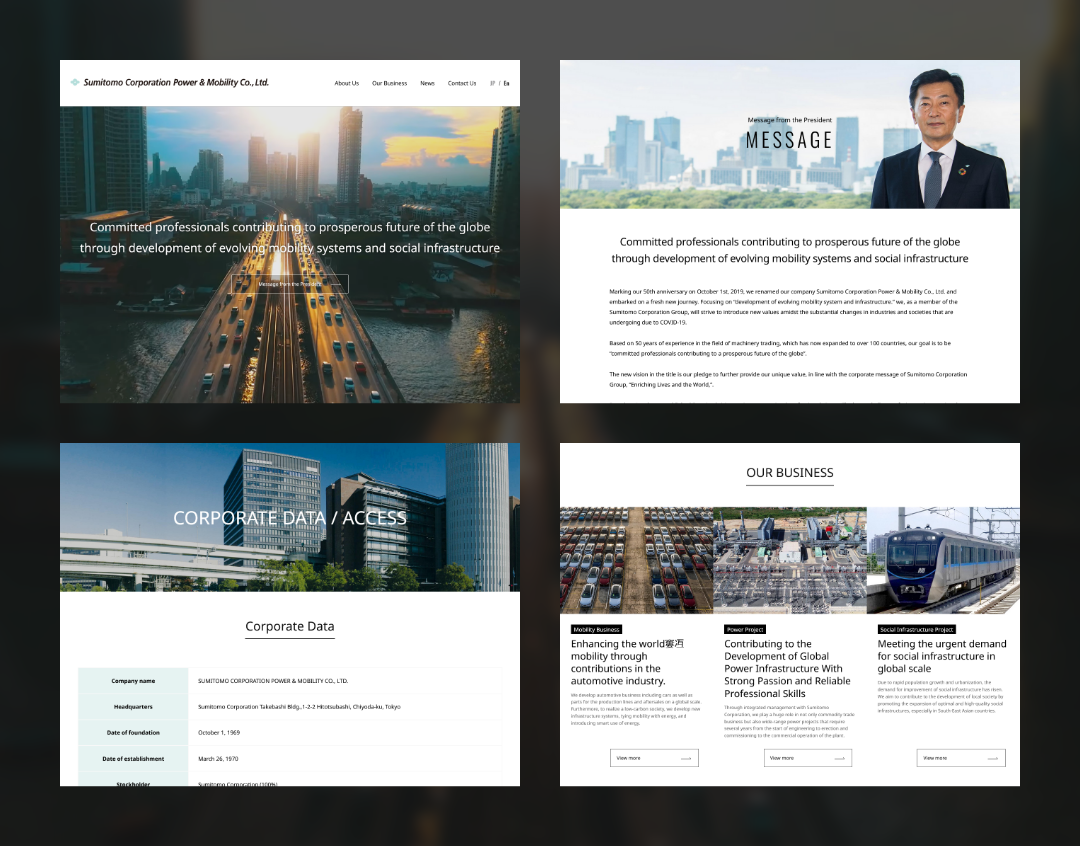Click View more under Mobility Business
1080x846 pixels.
click(x=654, y=758)
